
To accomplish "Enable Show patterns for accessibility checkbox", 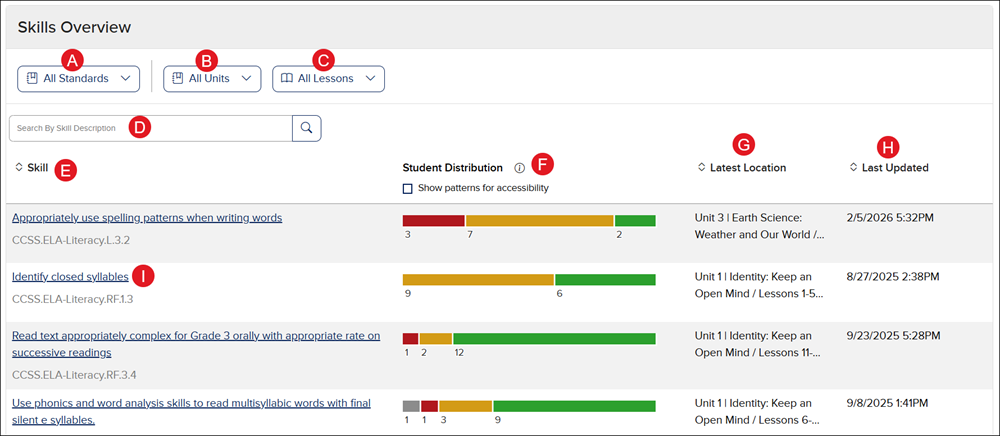I will click(408, 188).
